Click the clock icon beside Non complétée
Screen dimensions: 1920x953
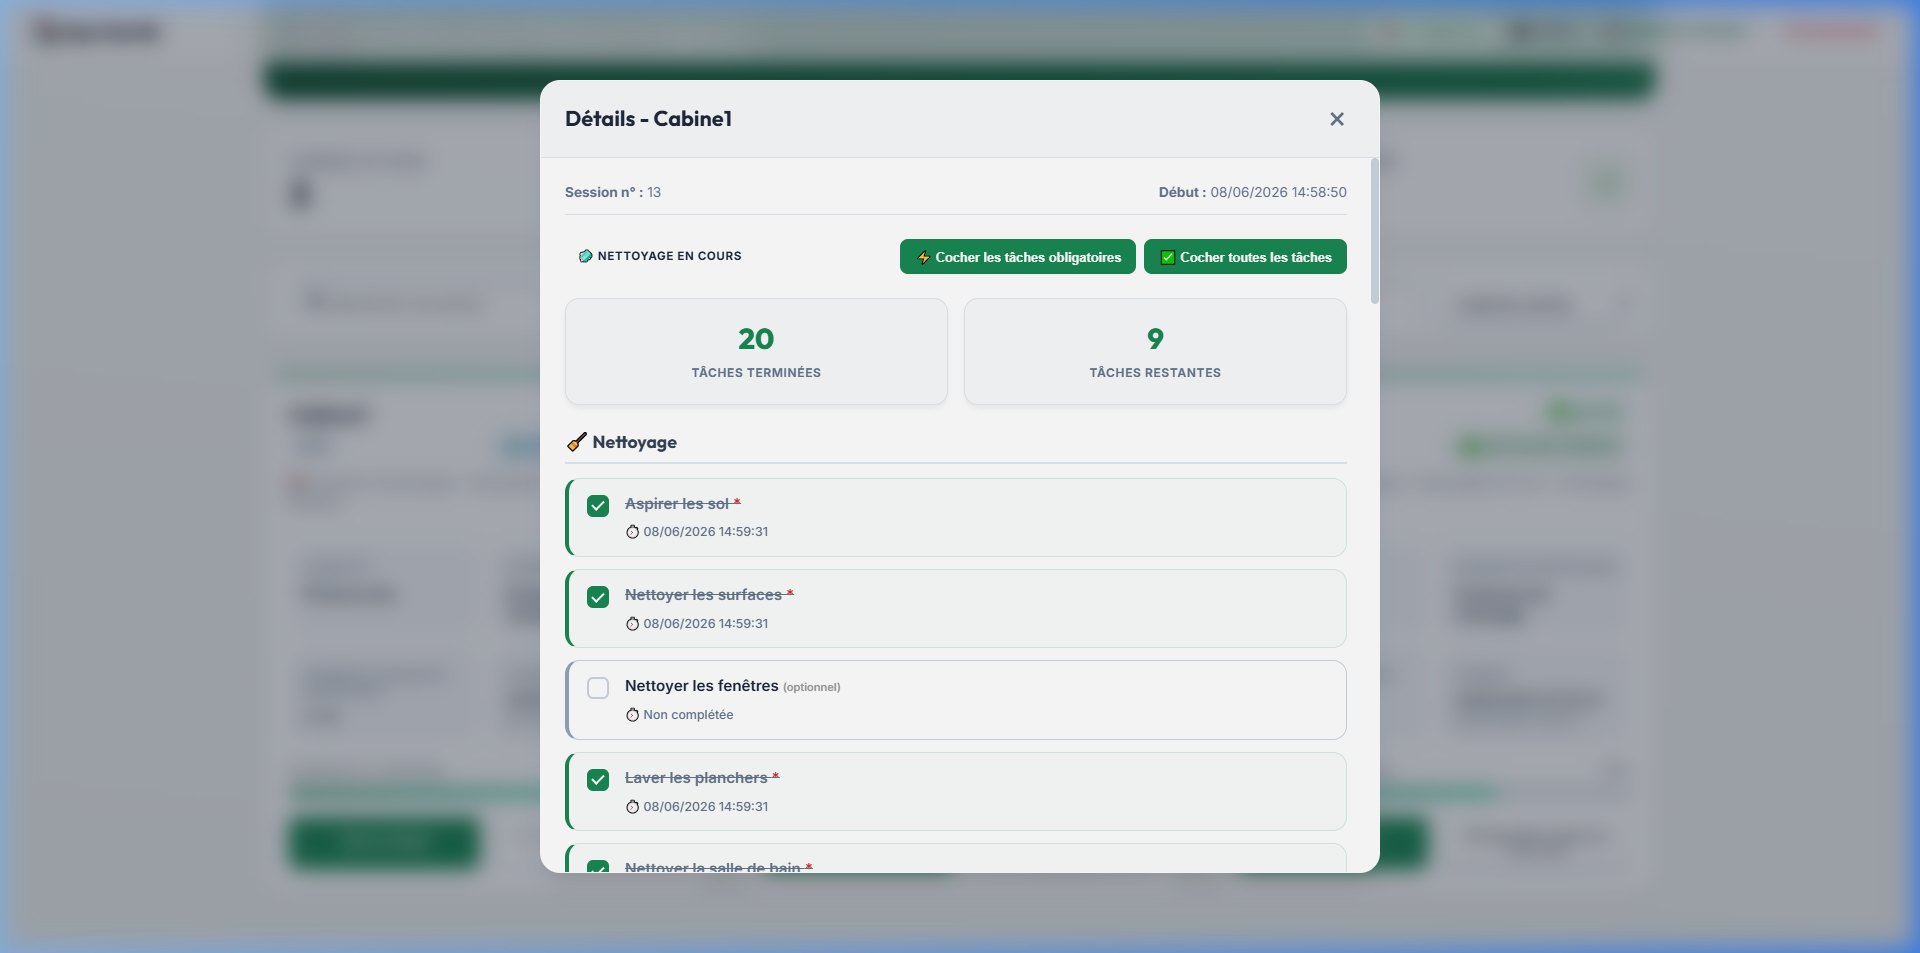pyautogui.click(x=632, y=715)
